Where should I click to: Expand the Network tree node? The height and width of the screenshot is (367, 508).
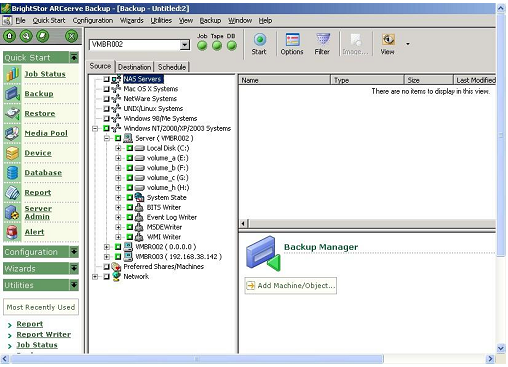(x=95, y=276)
